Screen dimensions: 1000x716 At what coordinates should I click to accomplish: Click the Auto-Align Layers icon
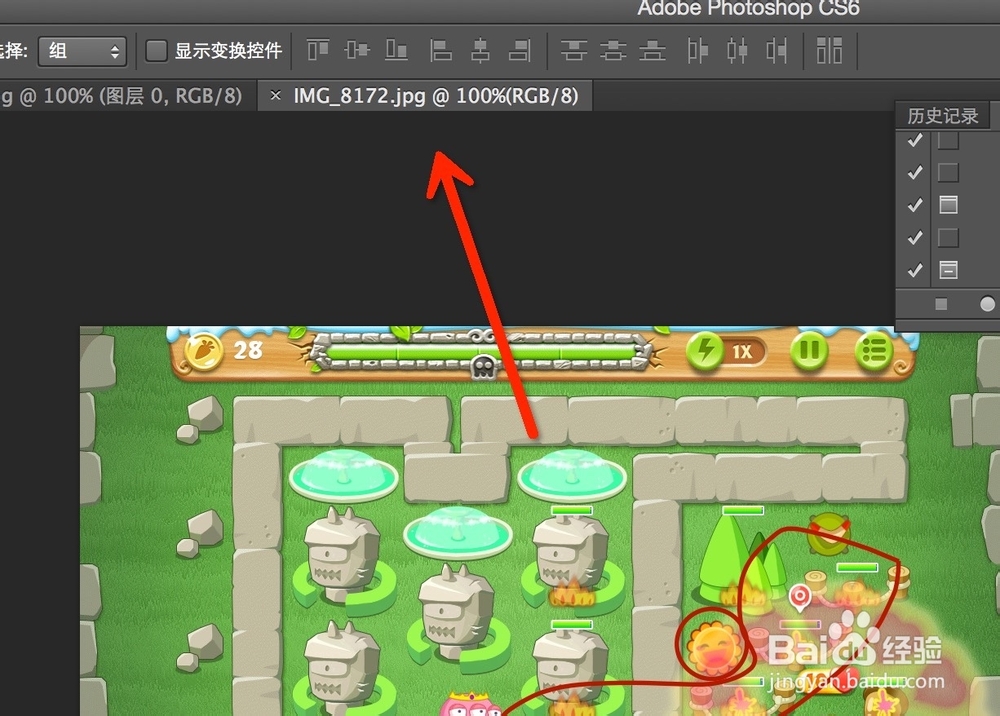829,50
